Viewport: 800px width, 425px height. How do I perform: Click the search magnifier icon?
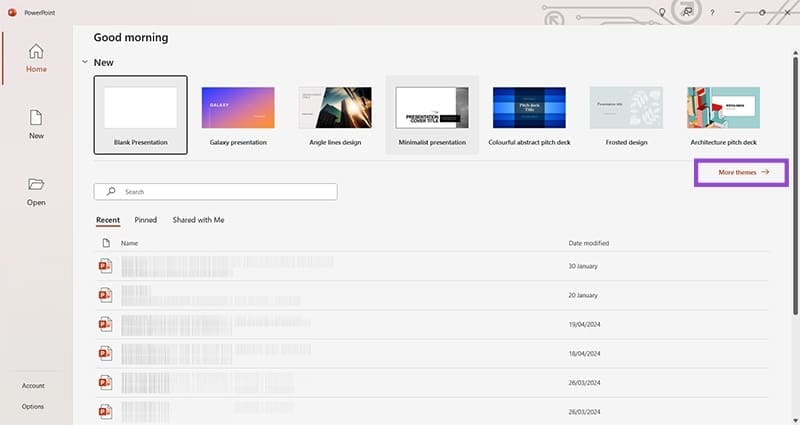111,191
